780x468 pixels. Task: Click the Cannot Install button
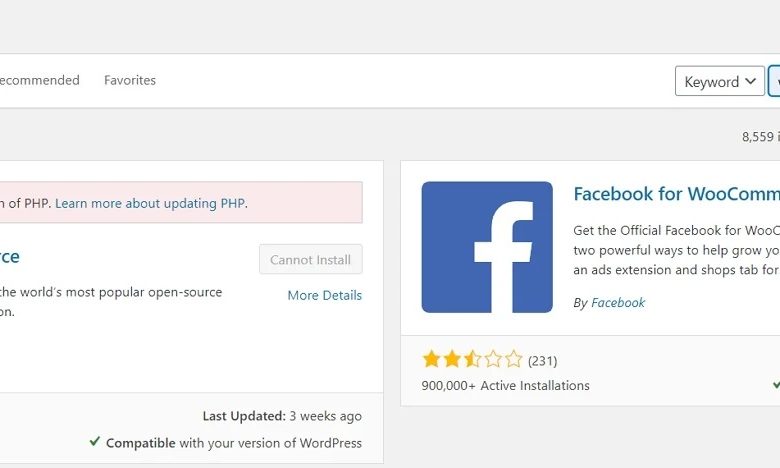tap(311, 259)
